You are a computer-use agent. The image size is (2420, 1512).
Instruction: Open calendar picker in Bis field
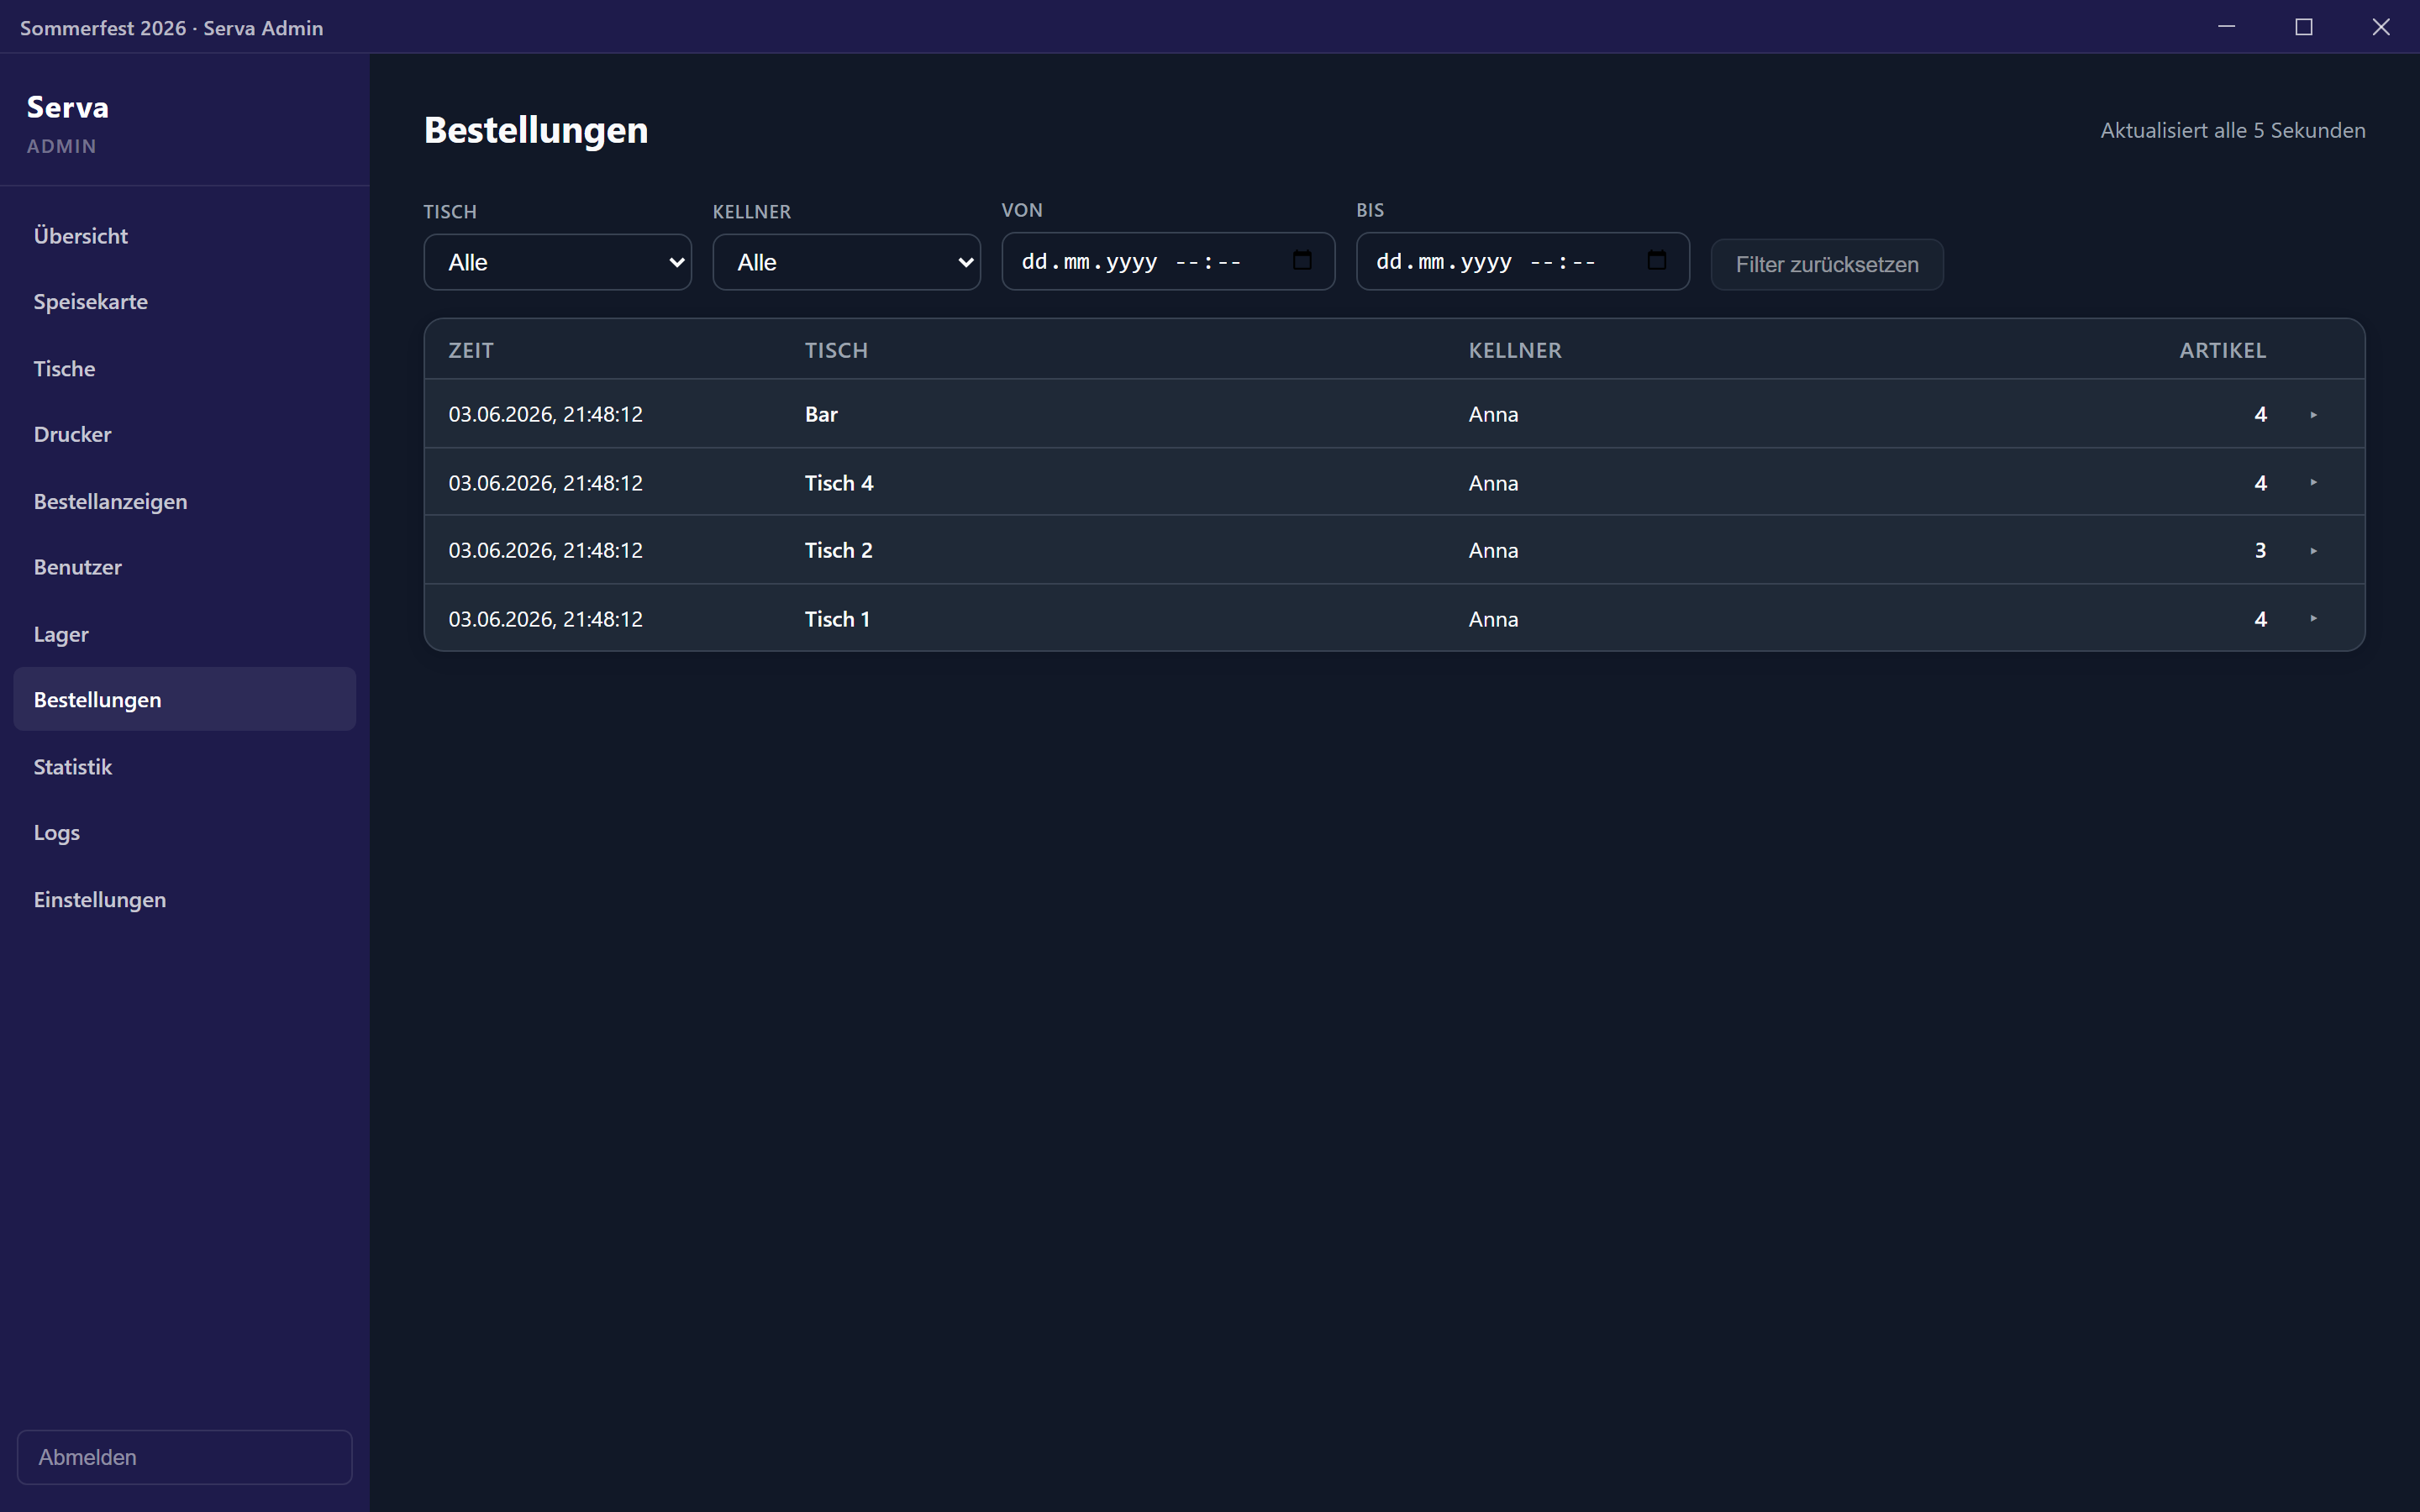click(x=1656, y=260)
